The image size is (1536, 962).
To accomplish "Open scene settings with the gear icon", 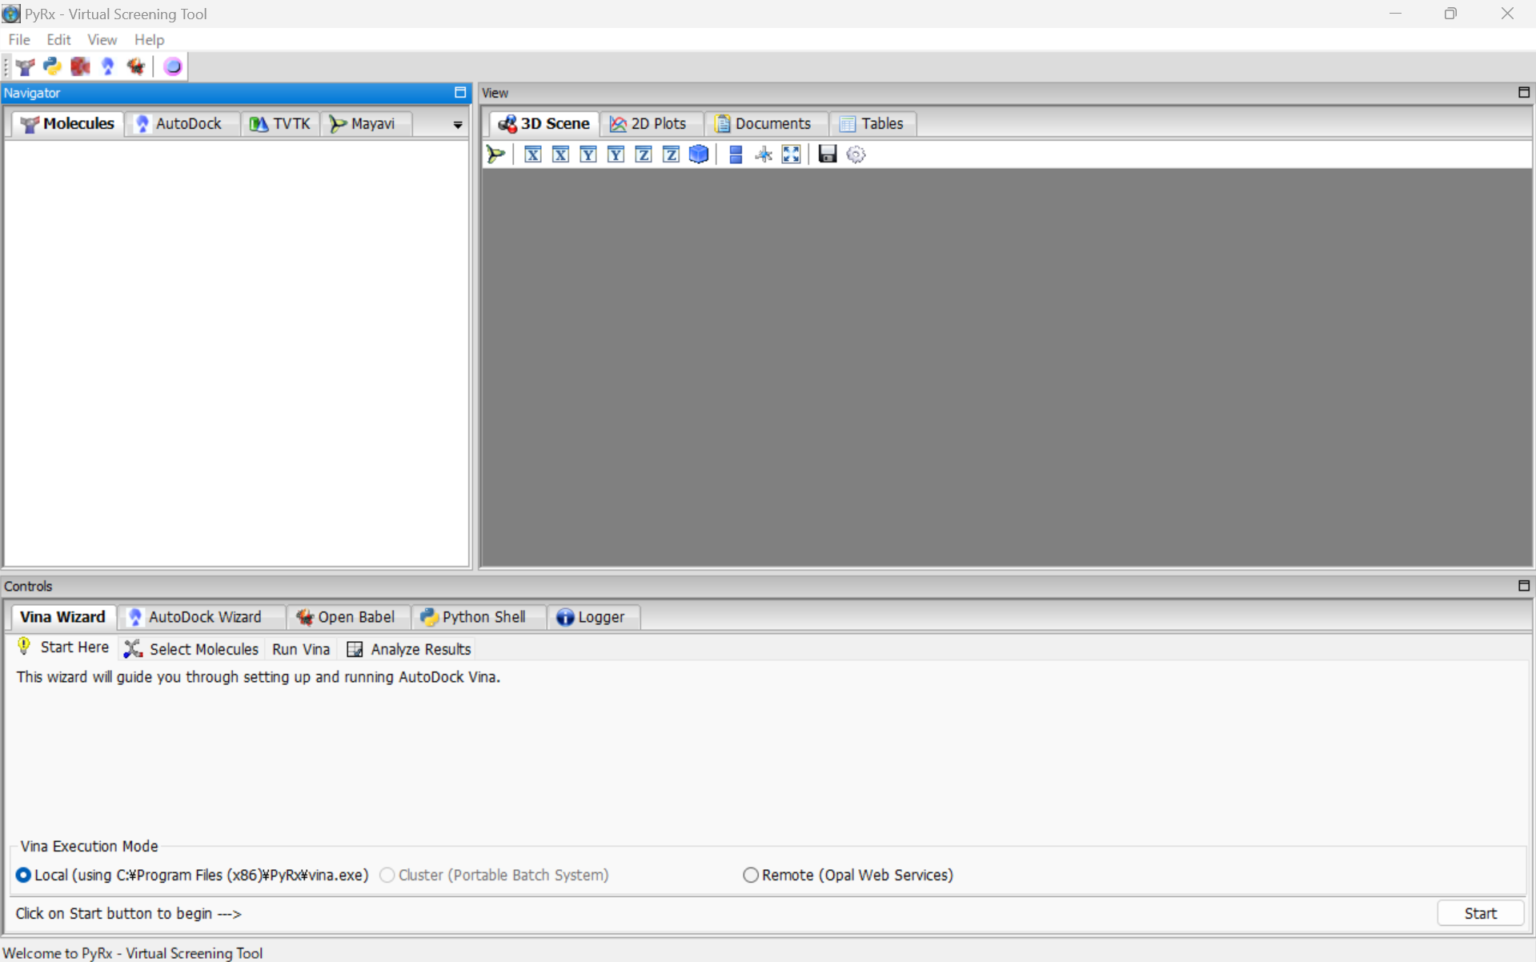I will click(856, 154).
